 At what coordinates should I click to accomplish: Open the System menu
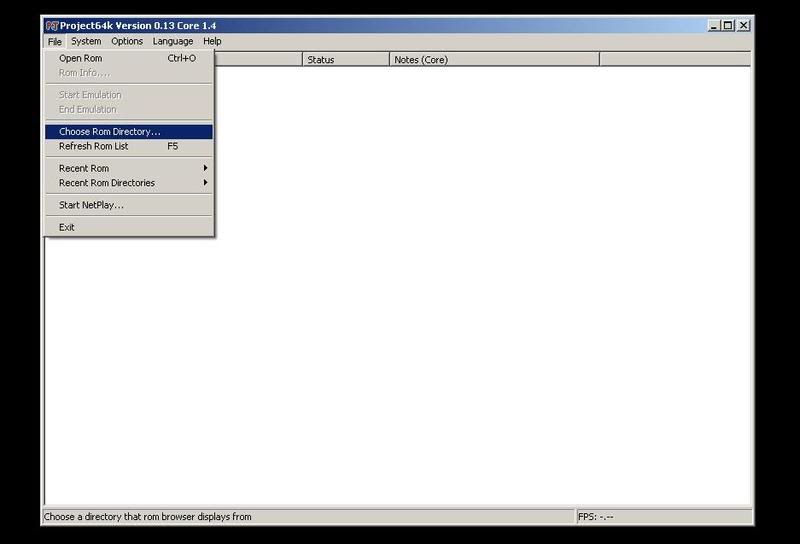[x=86, y=41]
